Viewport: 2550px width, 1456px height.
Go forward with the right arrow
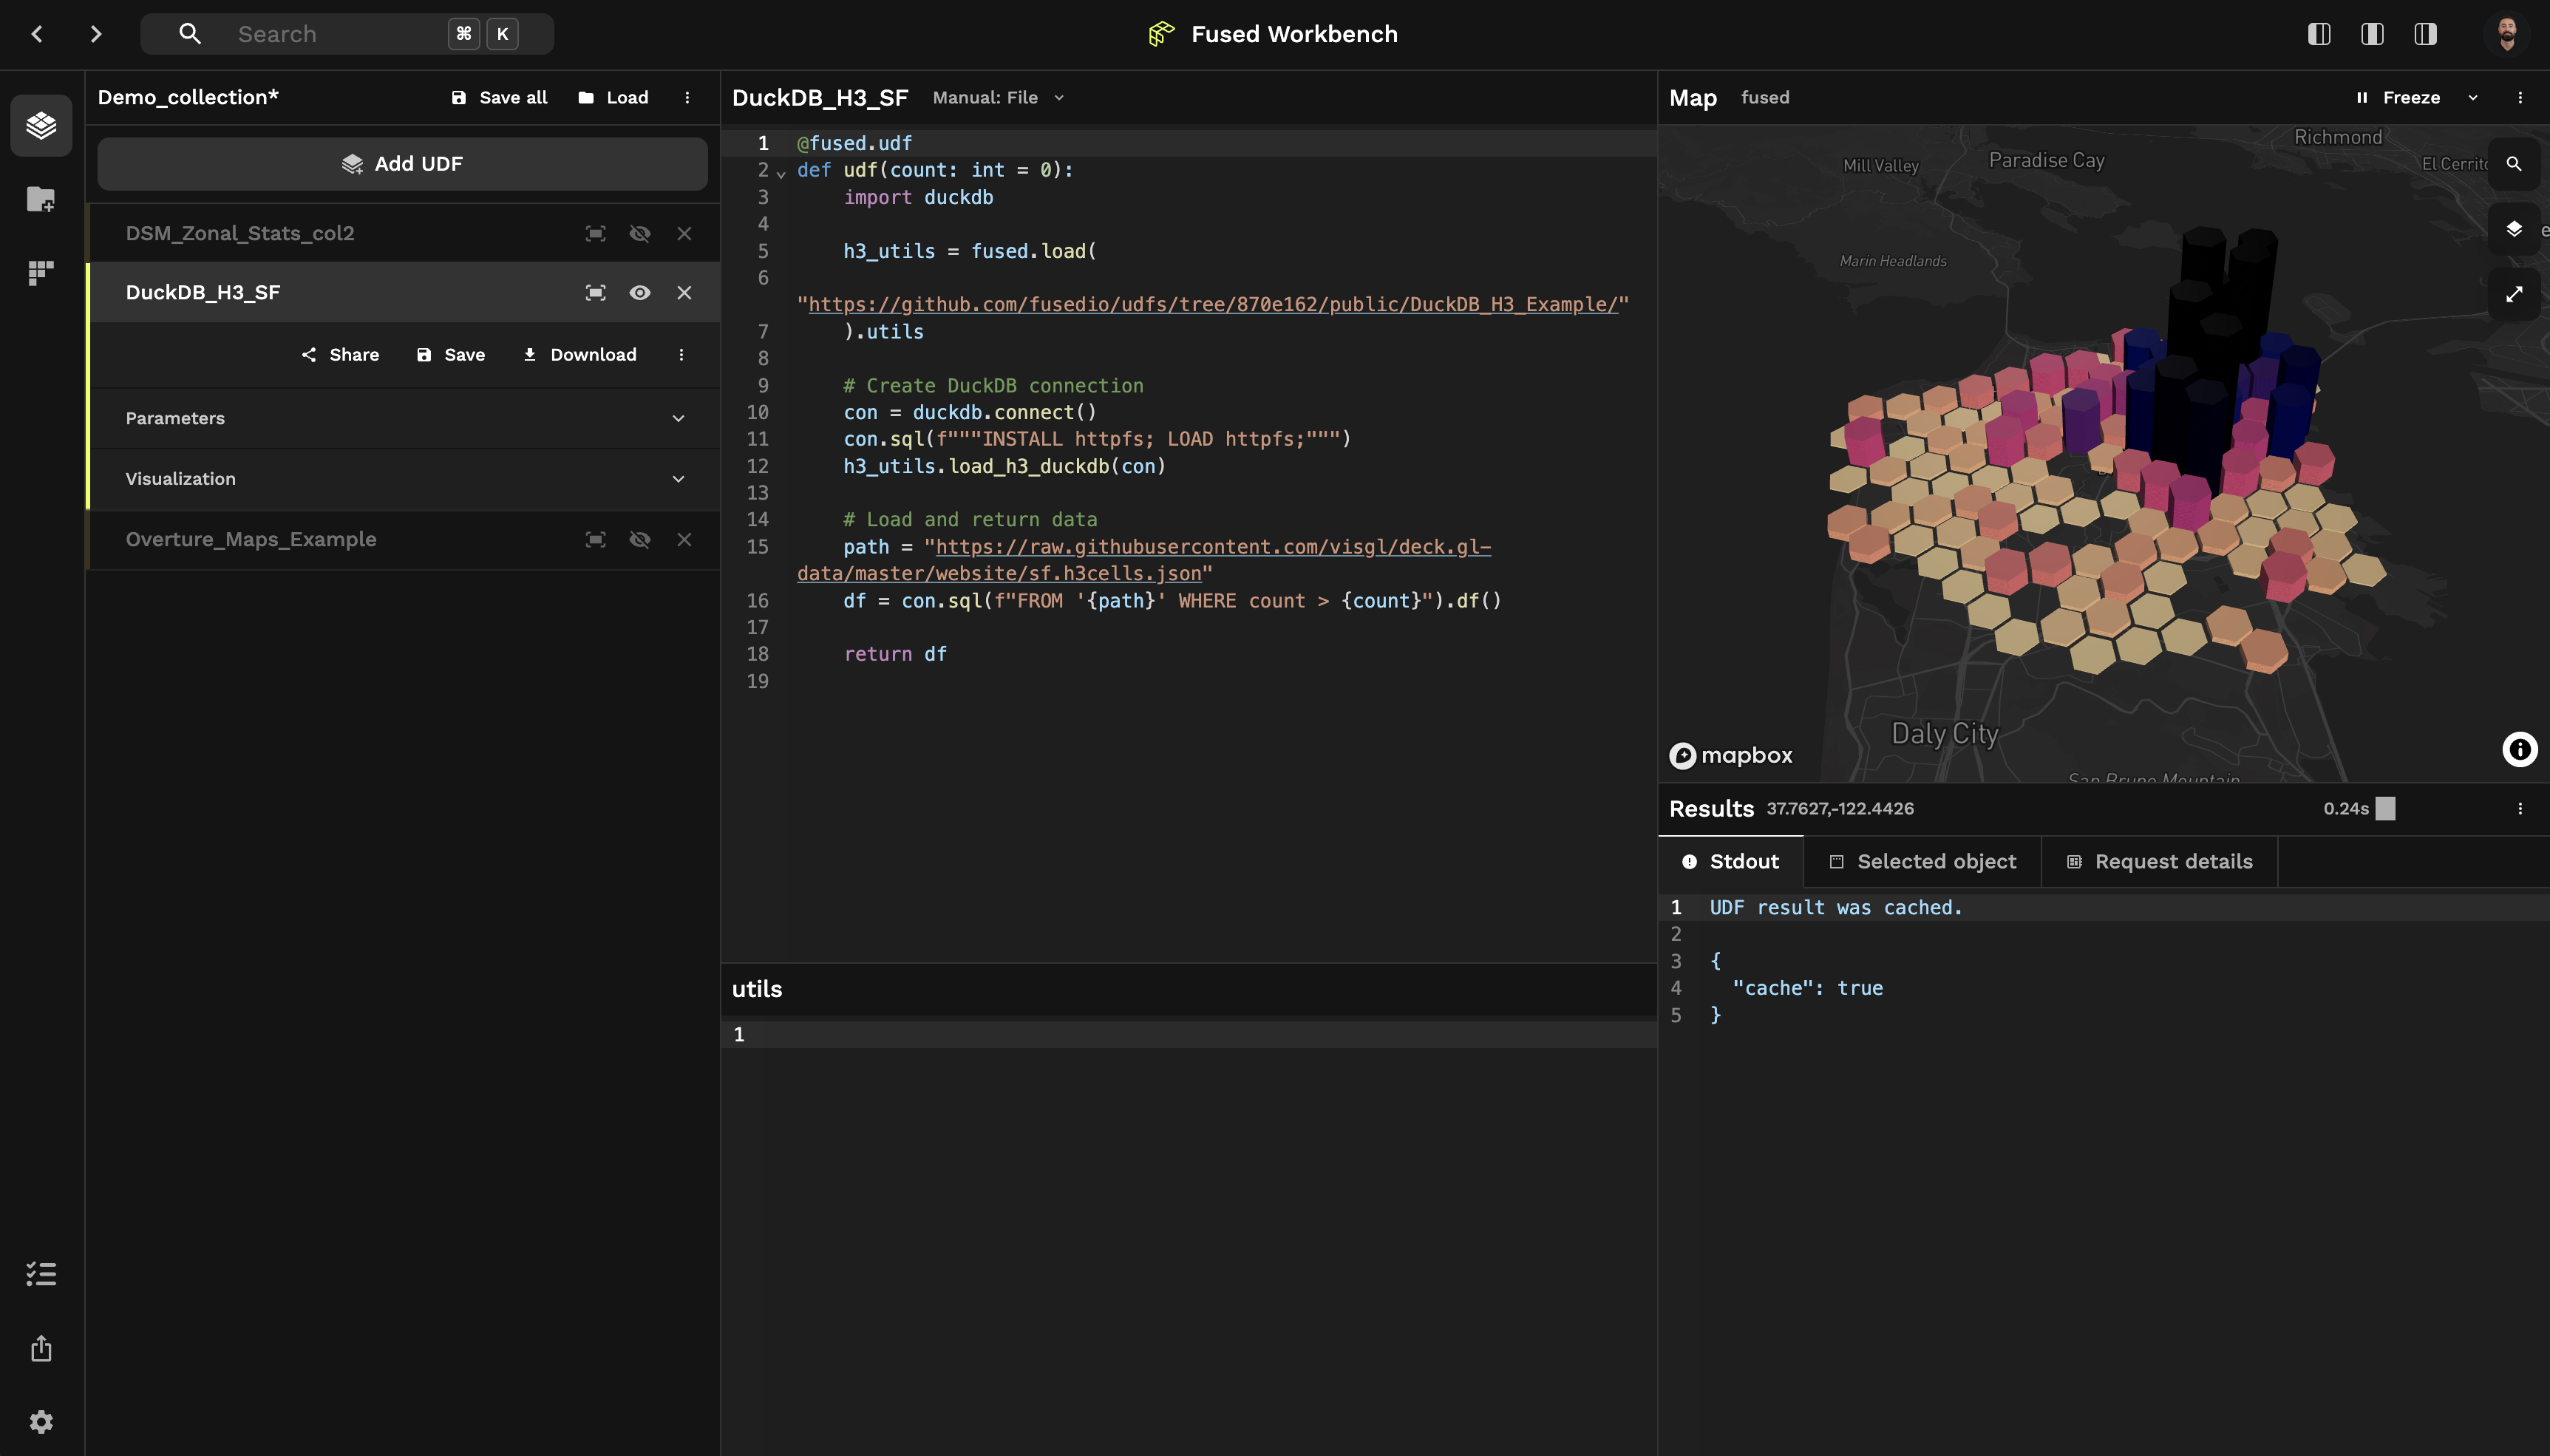coord(96,34)
